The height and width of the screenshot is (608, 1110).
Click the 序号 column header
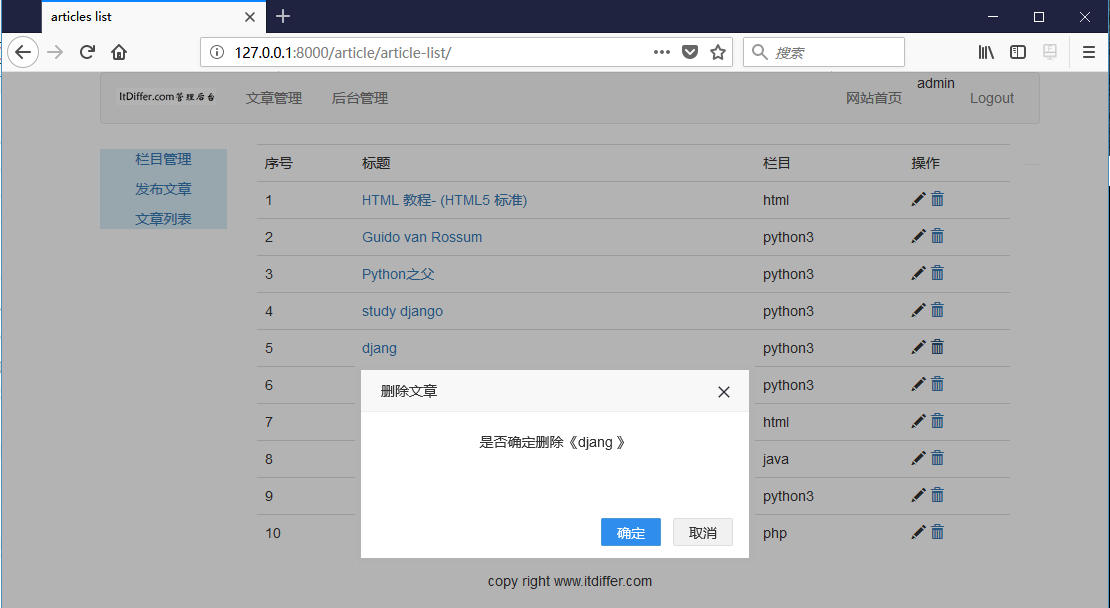tap(278, 164)
